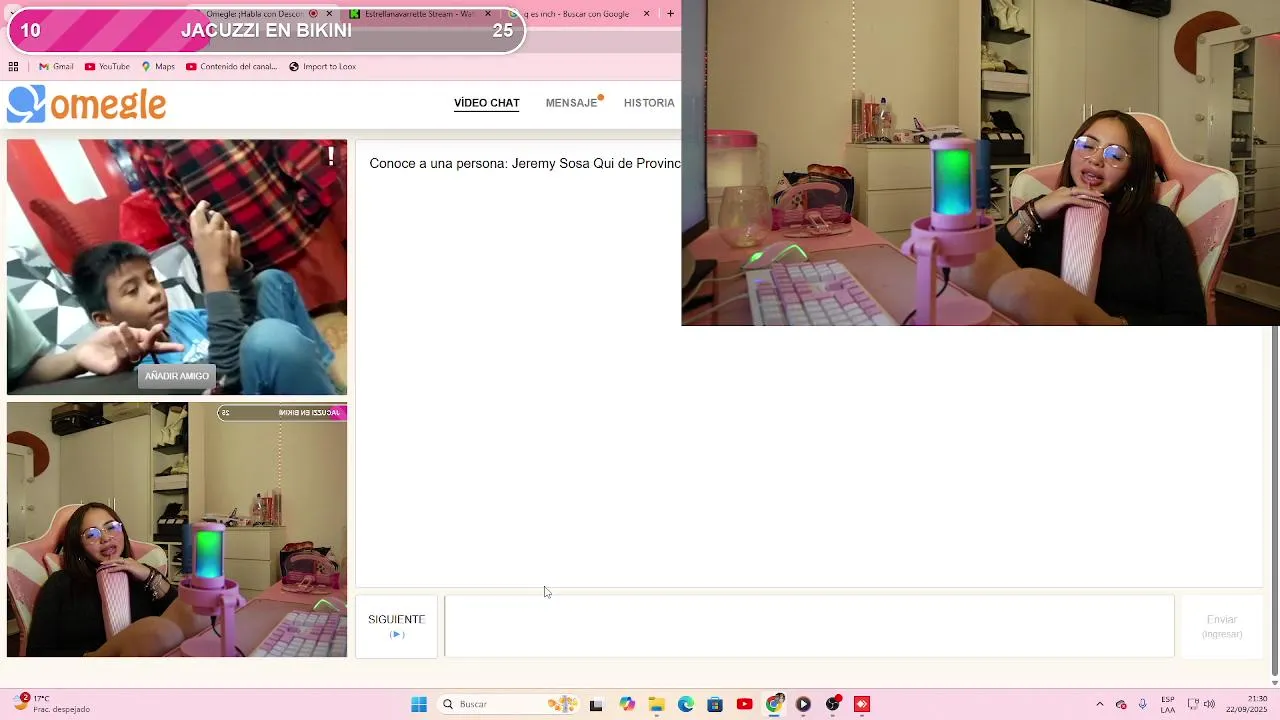Open the ESP LAA language switcher
Screen dimensions: 1280x720
click(1168, 704)
